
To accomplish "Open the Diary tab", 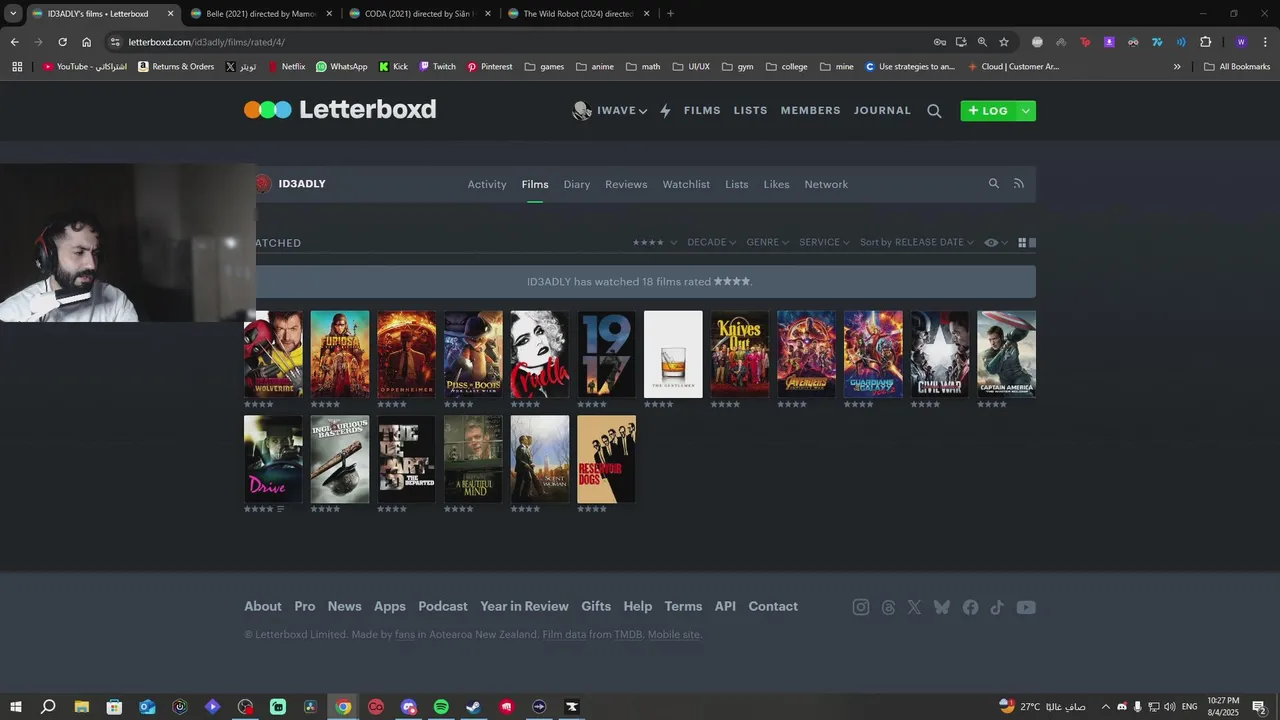I will pyautogui.click(x=577, y=184).
